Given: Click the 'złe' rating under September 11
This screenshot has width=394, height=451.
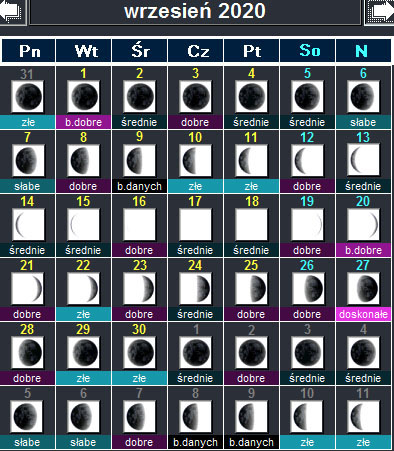Looking at the screenshot, I should (x=251, y=186).
